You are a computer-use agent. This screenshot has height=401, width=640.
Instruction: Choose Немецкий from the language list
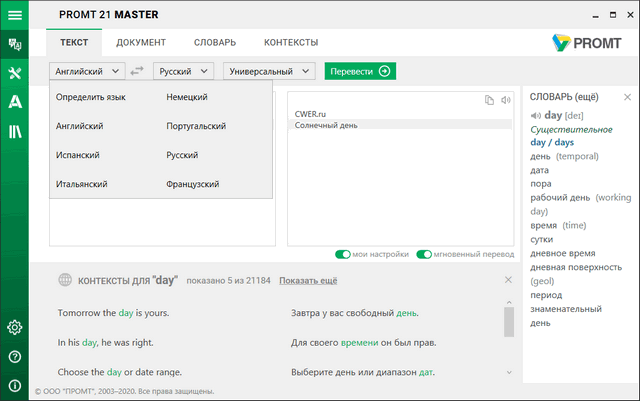tap(187, 97)
